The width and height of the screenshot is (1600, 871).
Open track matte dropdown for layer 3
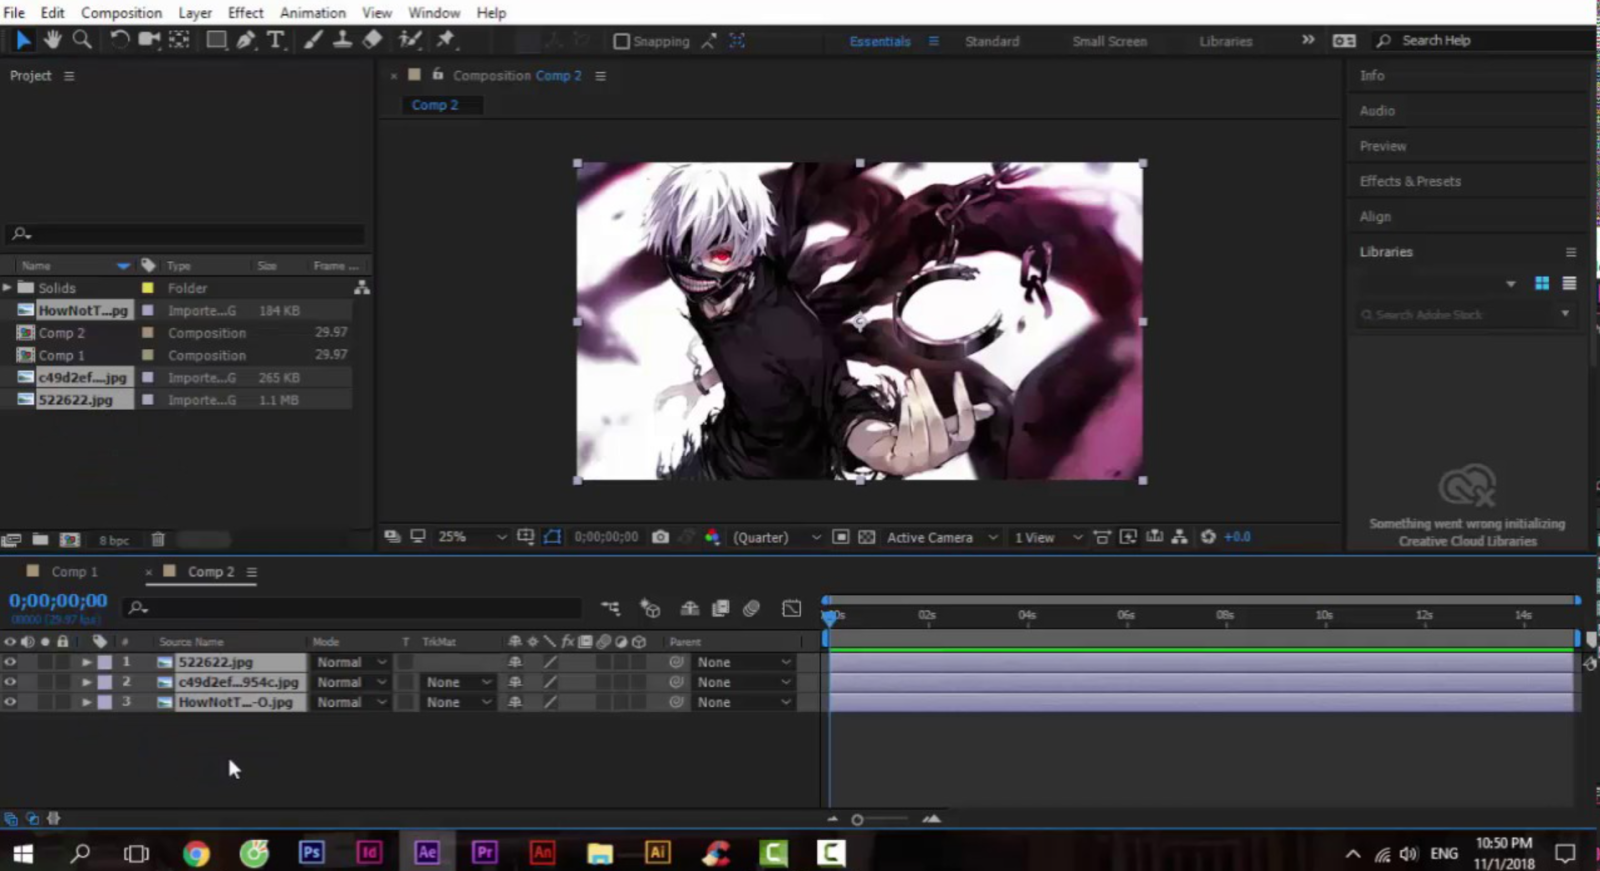pos(458,702)
